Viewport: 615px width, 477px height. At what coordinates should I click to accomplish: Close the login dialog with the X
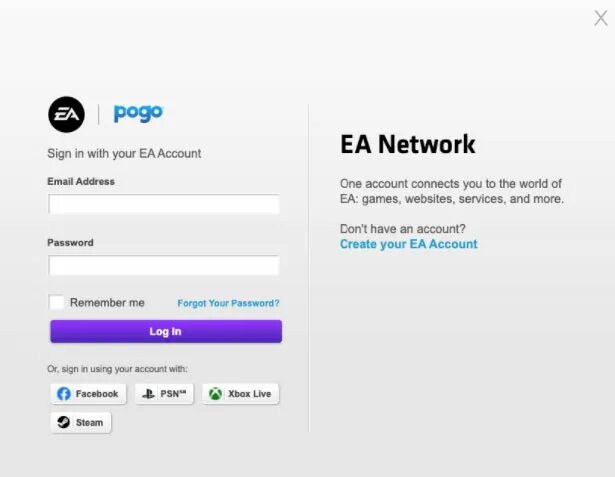click(x=601, y=18)
